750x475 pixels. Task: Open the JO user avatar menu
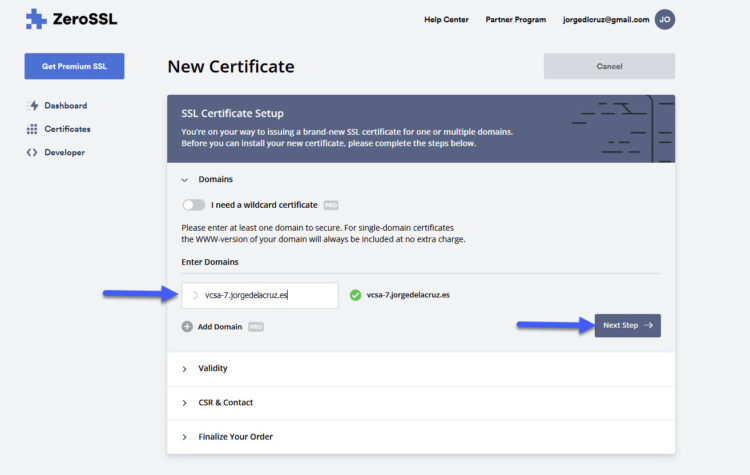tap(665, 20)
